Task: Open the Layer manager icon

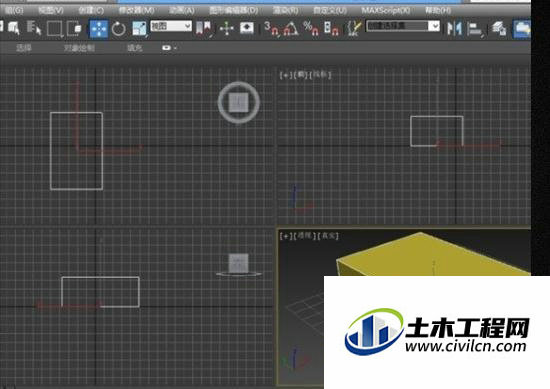Action: (498, 29)
